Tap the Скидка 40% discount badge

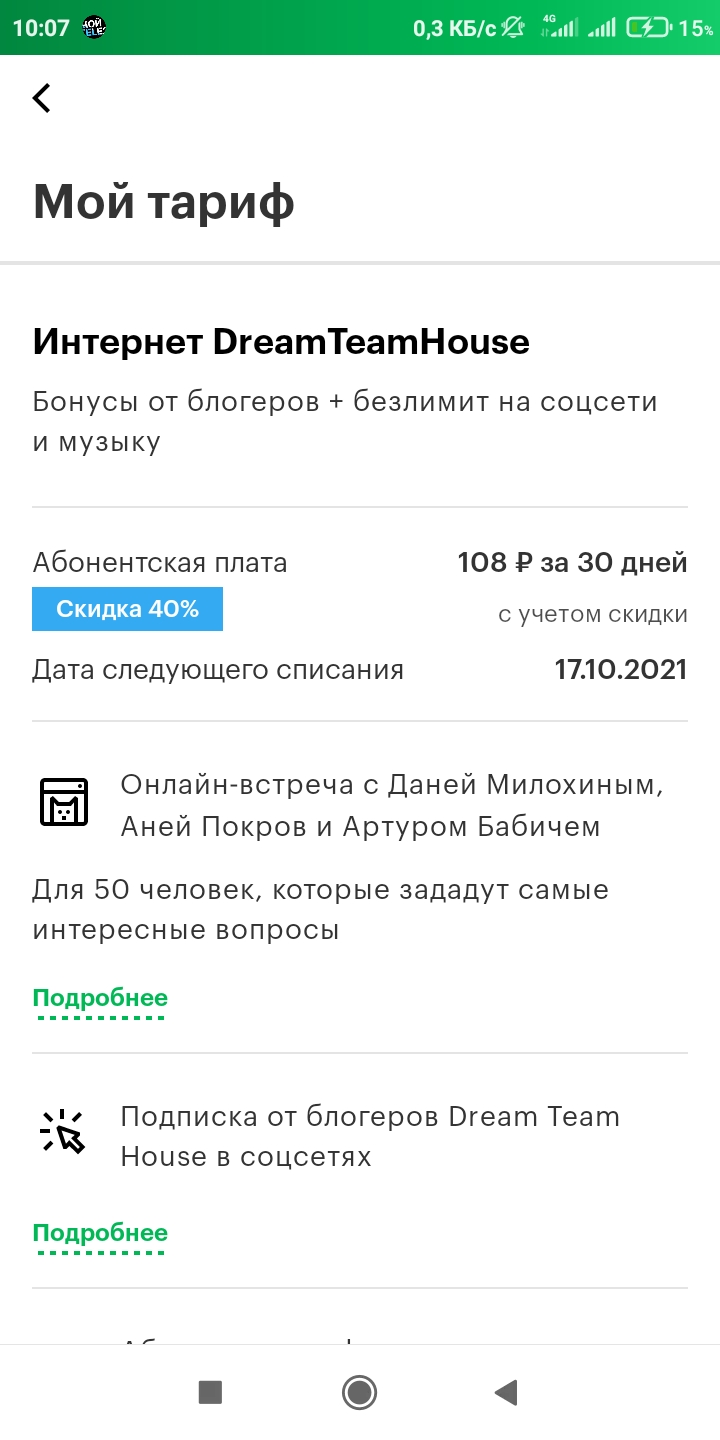click(x=128, y=609)
